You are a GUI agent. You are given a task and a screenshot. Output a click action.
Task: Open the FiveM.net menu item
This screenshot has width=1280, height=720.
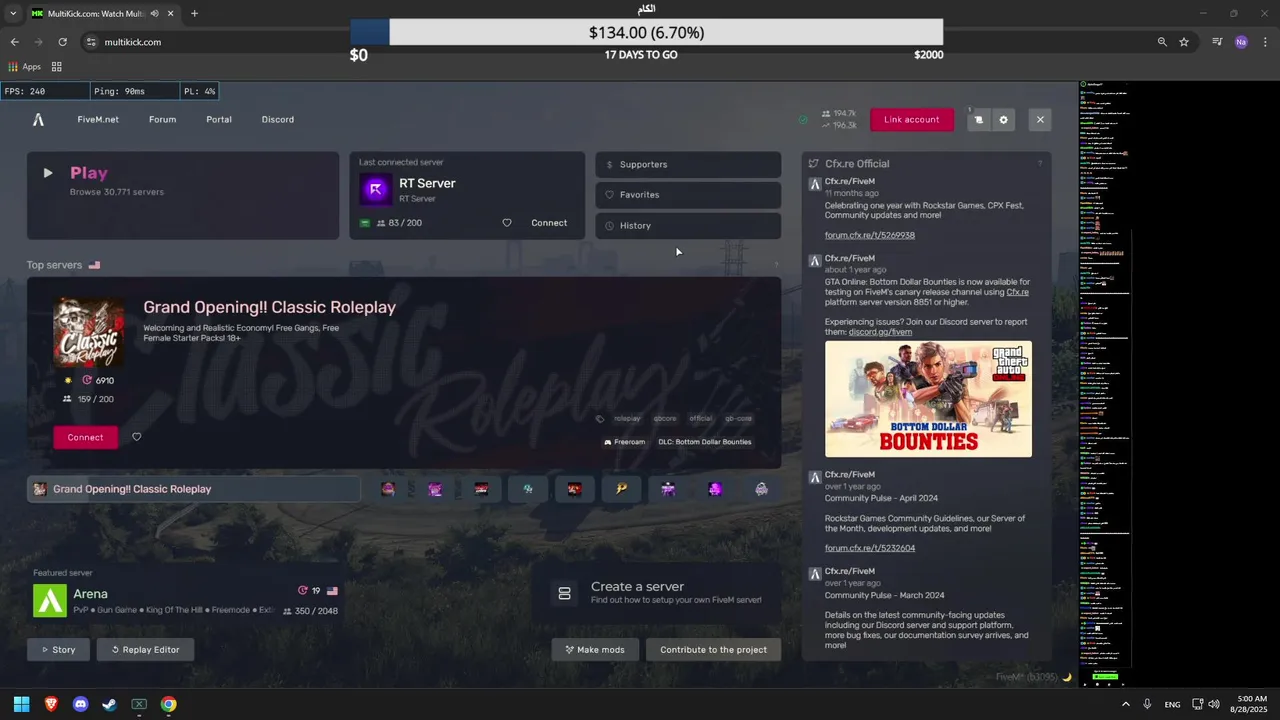(98, 120)
